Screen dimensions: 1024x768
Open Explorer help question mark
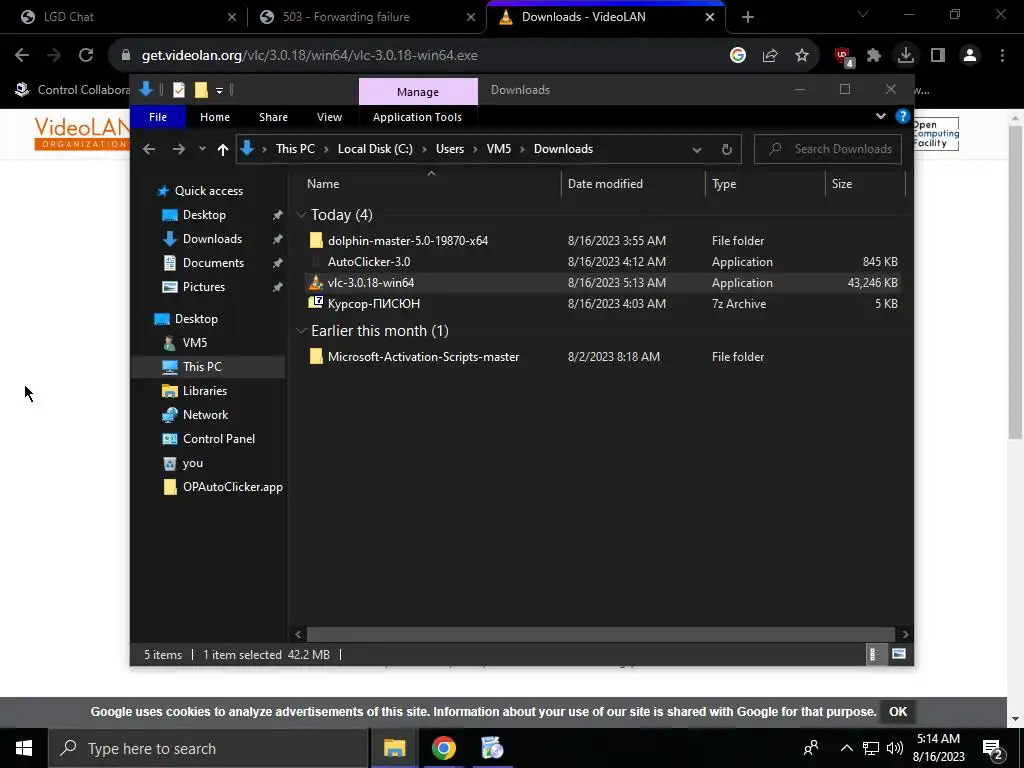click(x=903, y=116)
